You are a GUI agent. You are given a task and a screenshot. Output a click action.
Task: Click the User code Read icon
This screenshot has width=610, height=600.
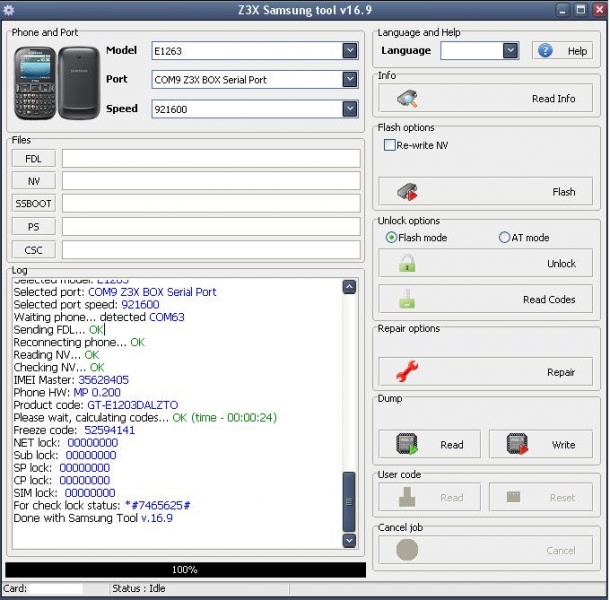coord(407,497)
